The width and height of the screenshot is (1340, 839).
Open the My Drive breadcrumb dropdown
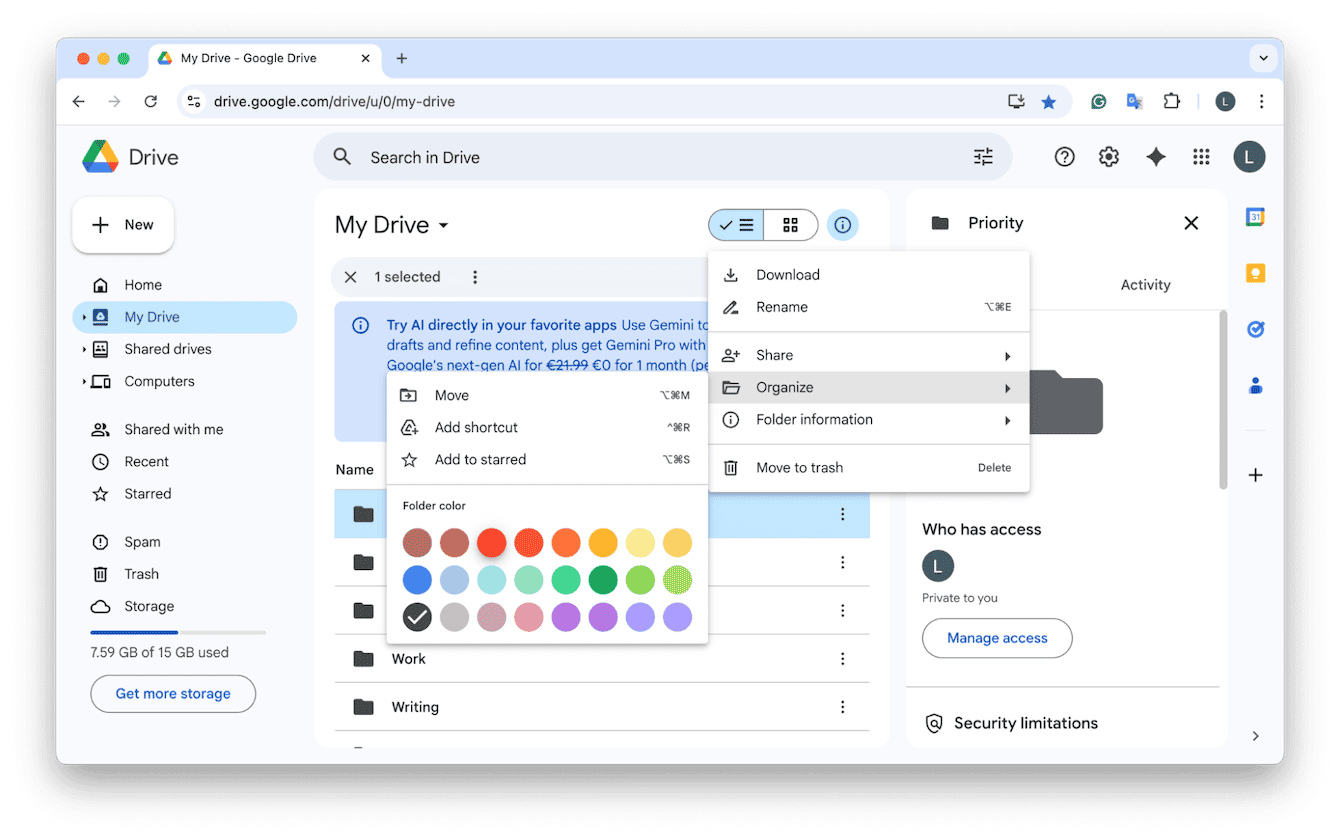443,225
